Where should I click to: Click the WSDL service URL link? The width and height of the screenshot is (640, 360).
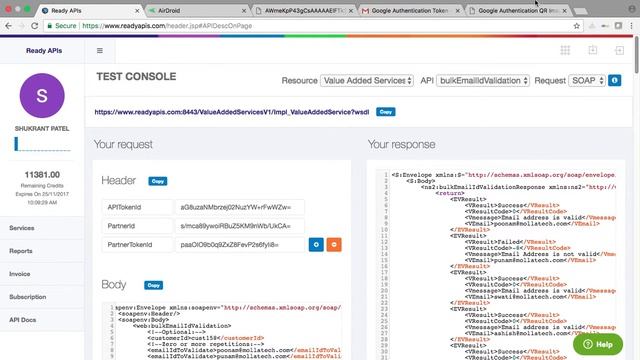pos(231,112)
